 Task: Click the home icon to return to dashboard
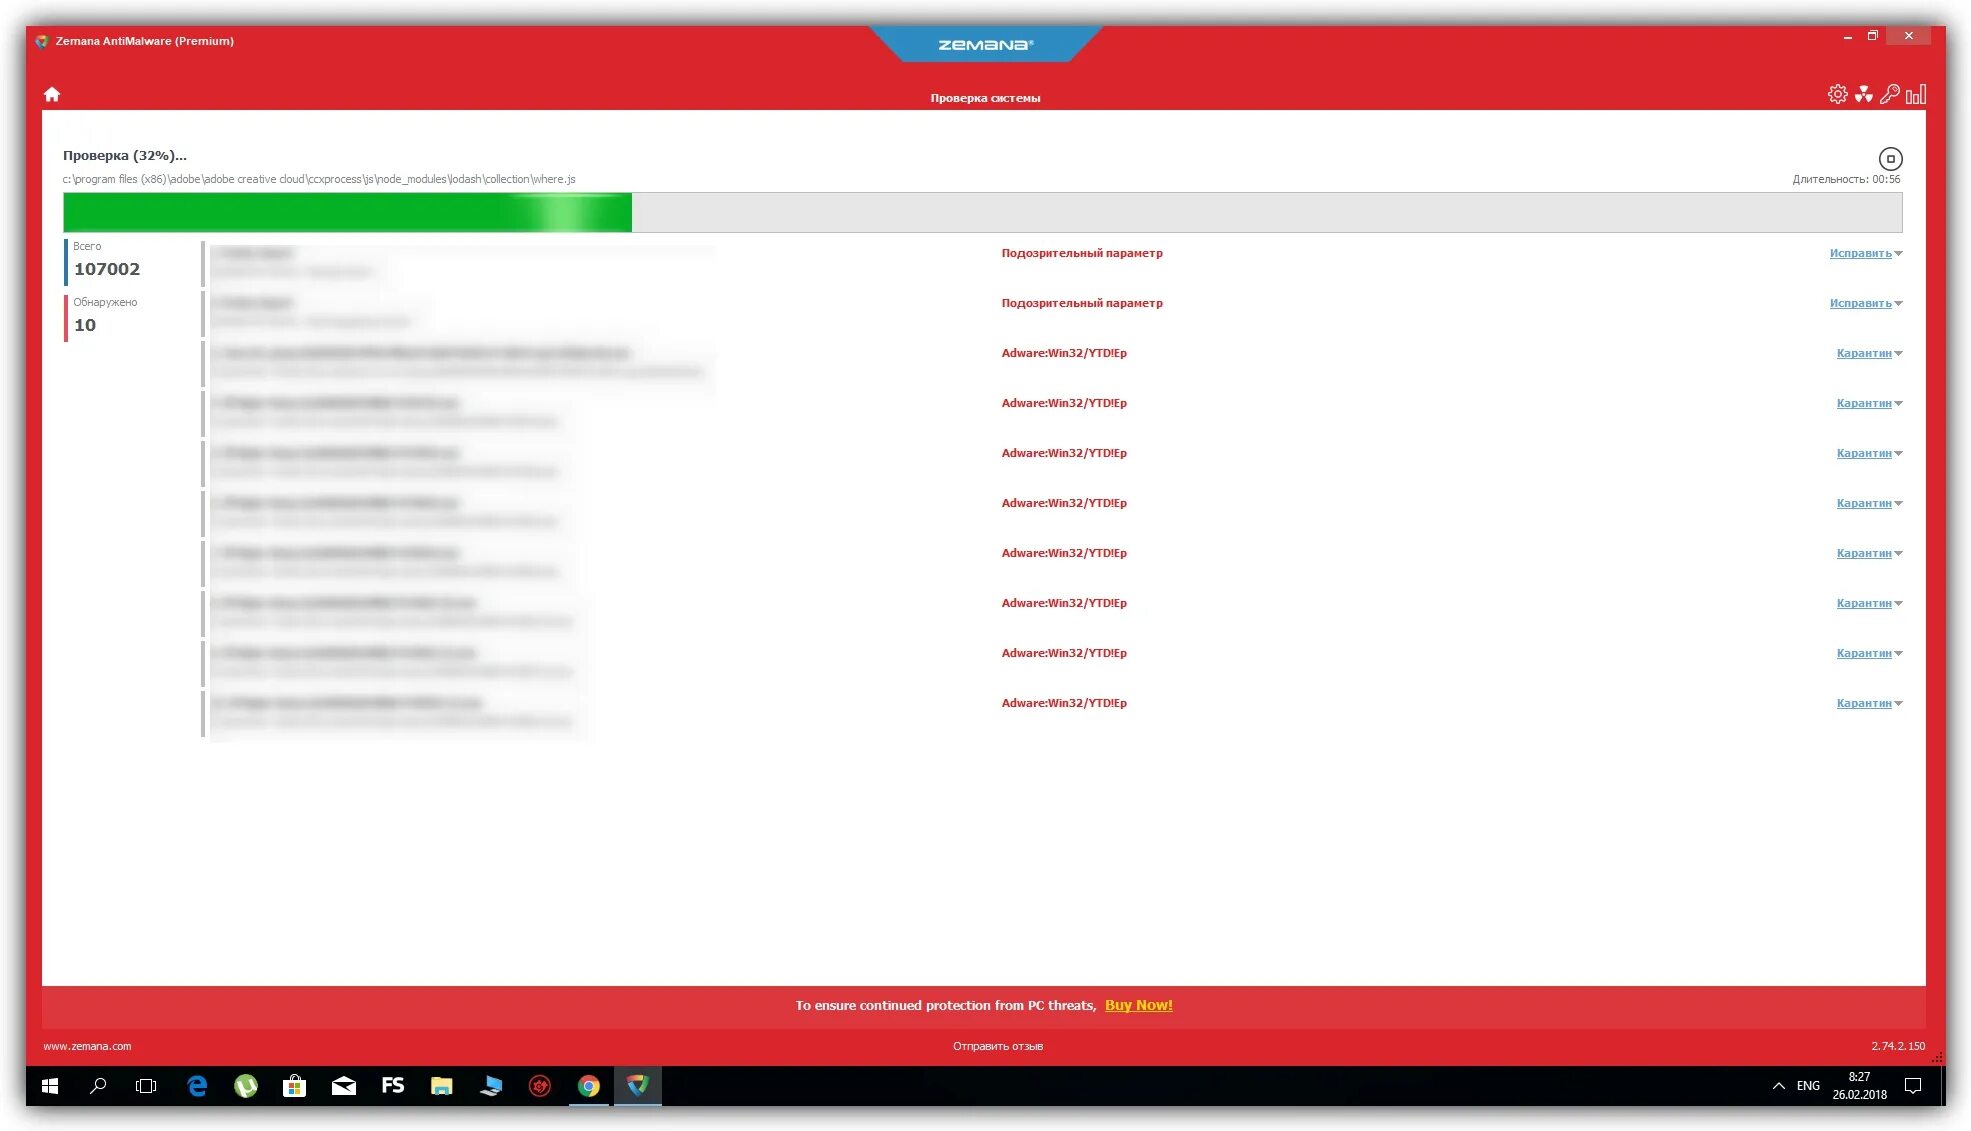click(51, 93)
